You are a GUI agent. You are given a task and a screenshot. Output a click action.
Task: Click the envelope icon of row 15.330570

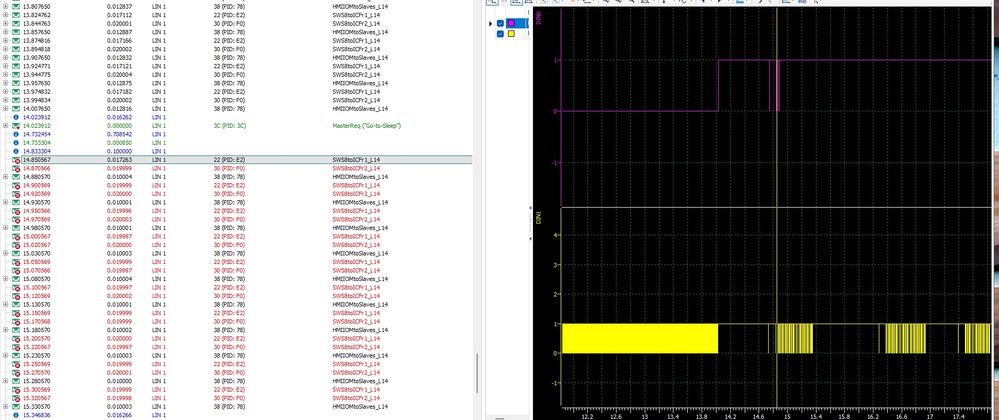click(15, 406)
